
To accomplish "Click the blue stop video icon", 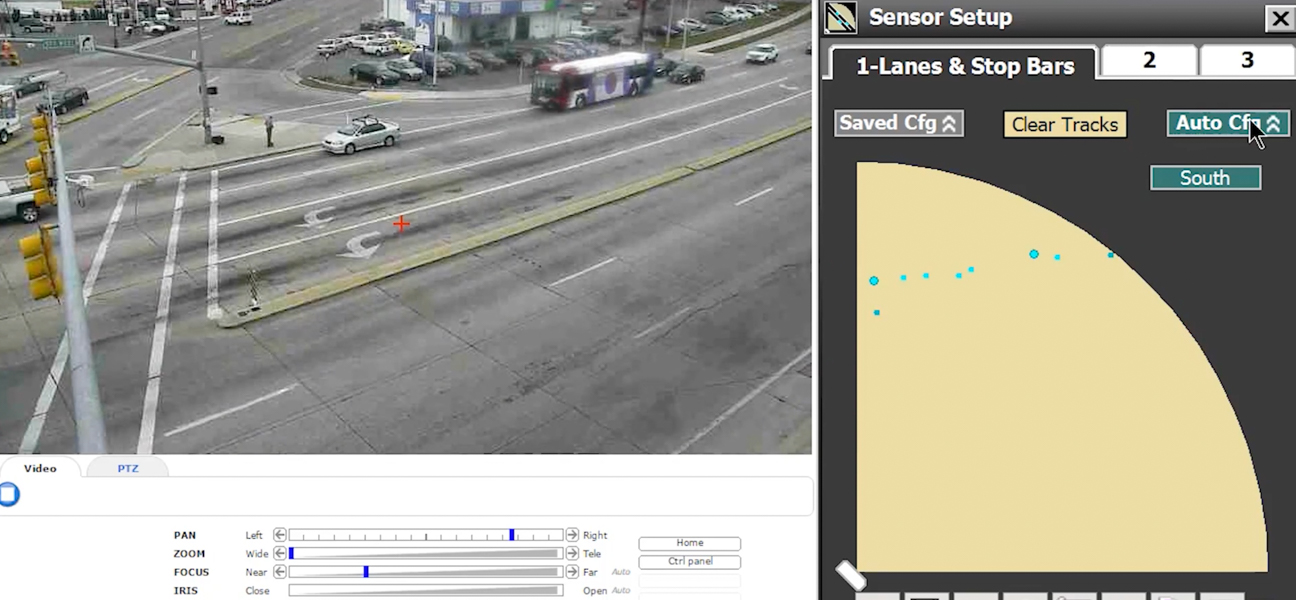I will 8,494.
